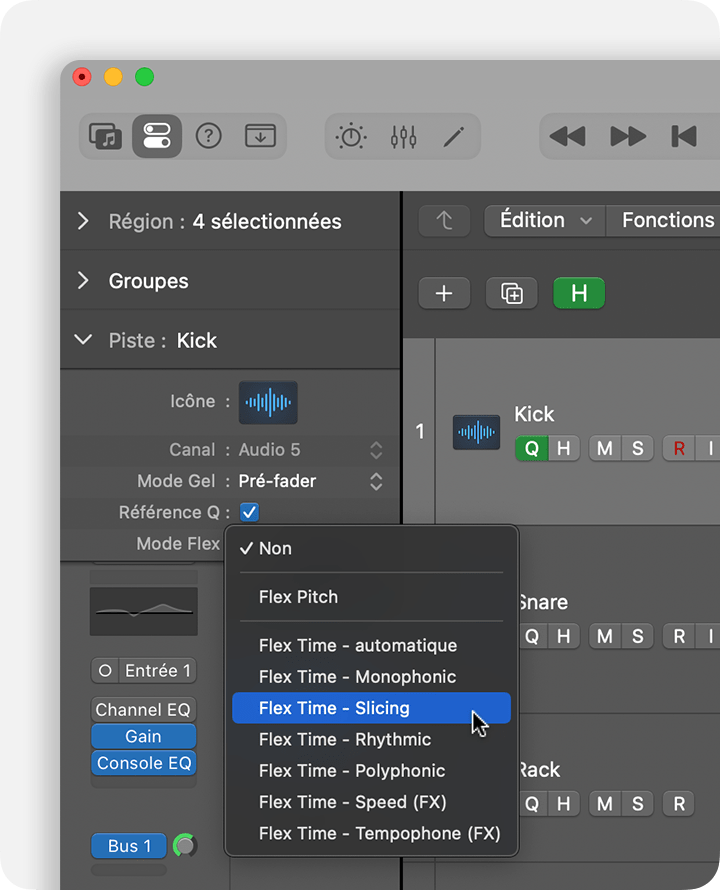Click the Channel EQ plugin slot
Viewport: 720px width, 890px height.
click(x=143, y=710)
